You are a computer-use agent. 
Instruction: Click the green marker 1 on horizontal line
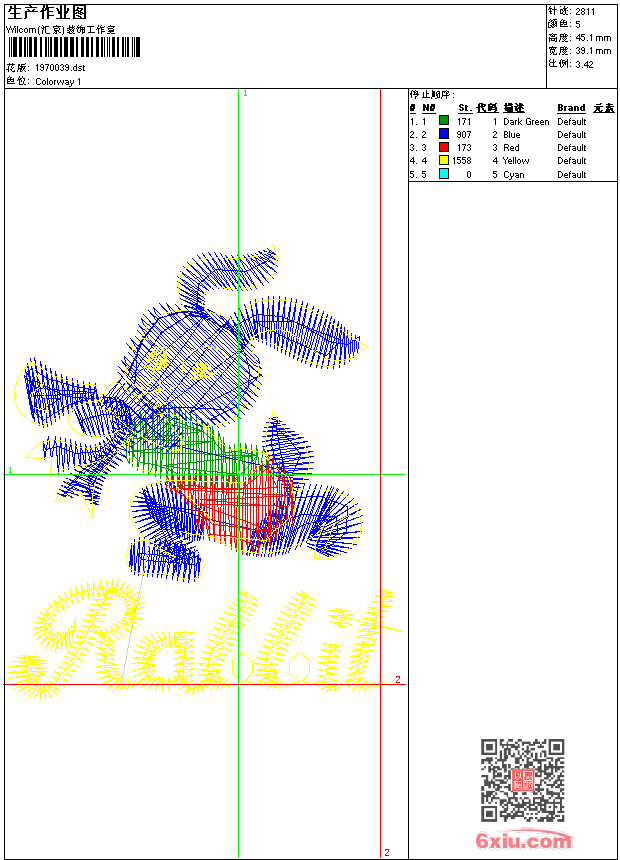[x=10, y=470]
